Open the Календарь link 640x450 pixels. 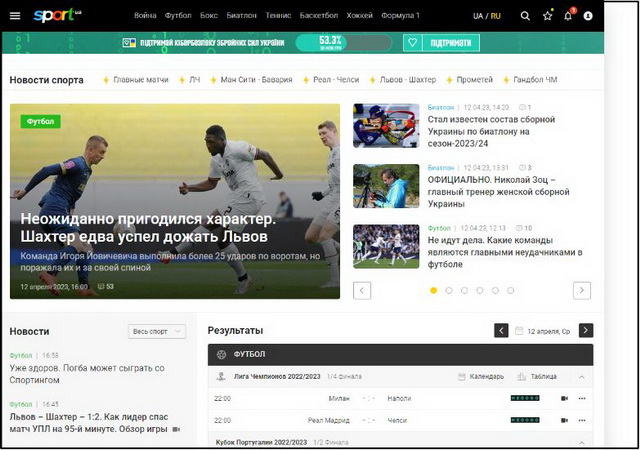coord(487,376)
